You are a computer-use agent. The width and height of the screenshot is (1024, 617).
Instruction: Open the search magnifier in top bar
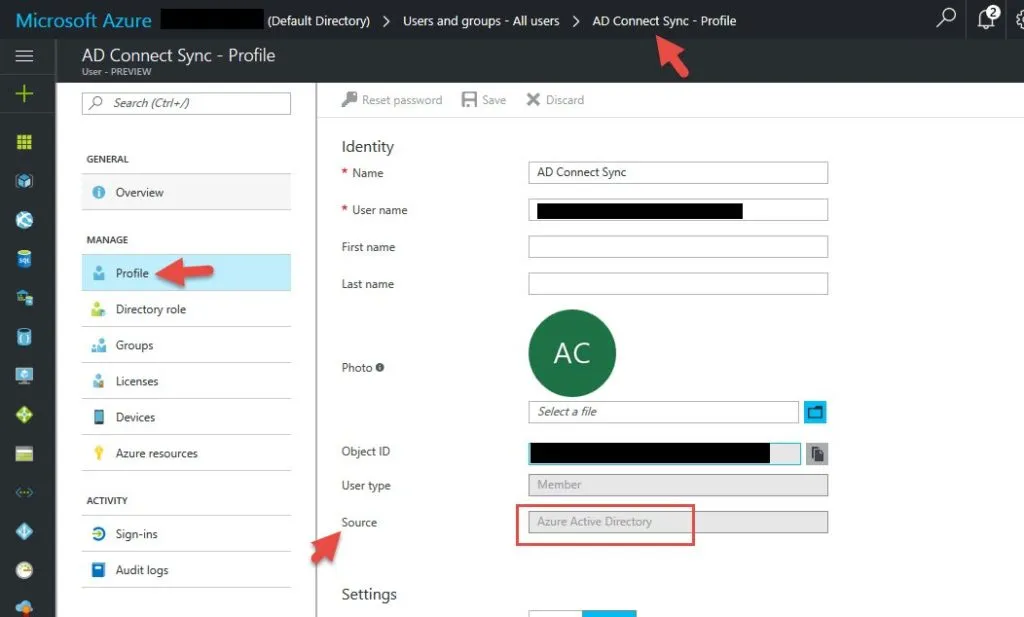tap(945, 19)
